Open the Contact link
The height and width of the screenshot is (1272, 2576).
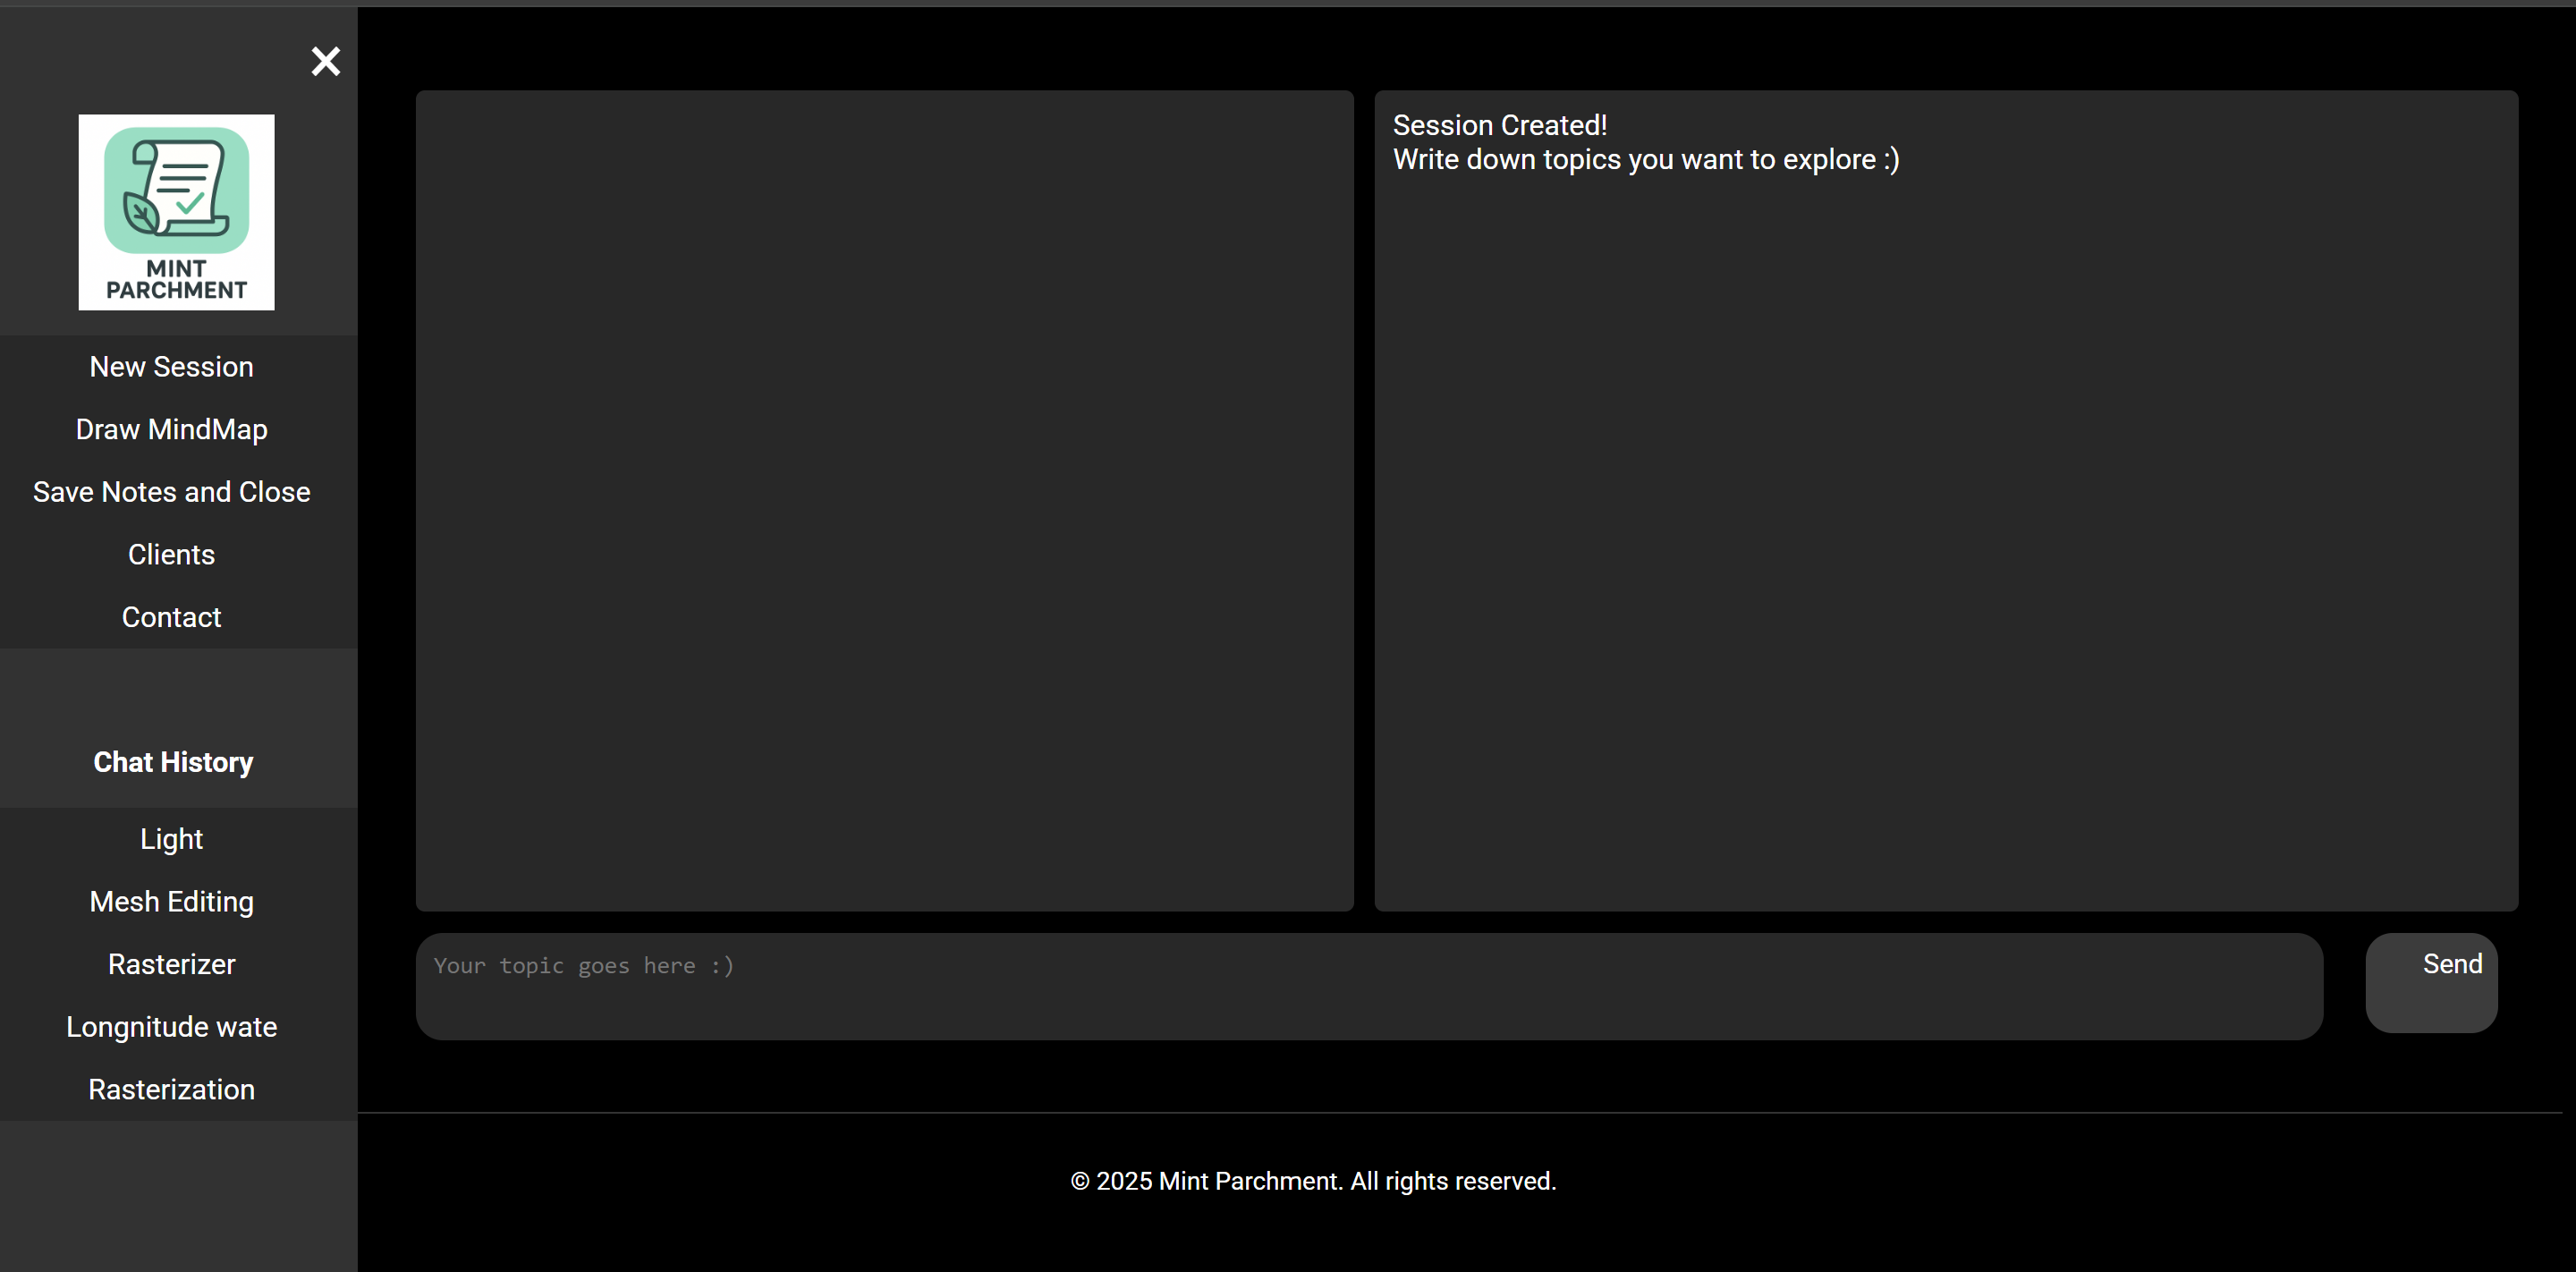pos(171,618)
